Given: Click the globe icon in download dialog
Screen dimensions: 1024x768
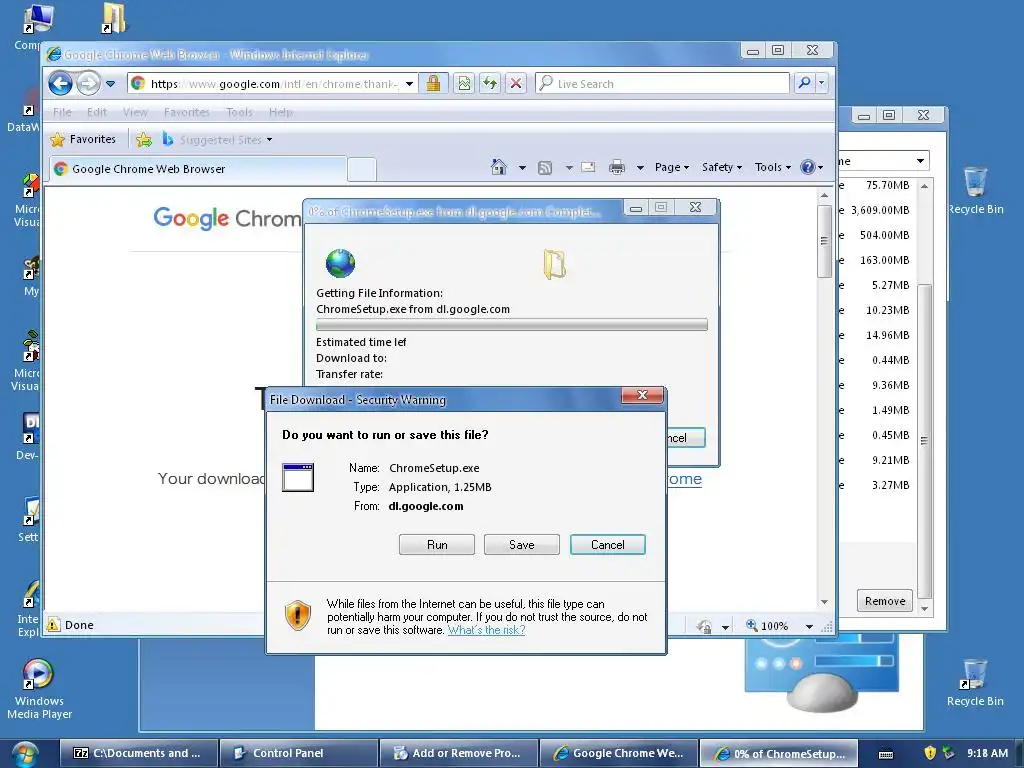Looking at the screenshot, I should click(x=340, y=263).
